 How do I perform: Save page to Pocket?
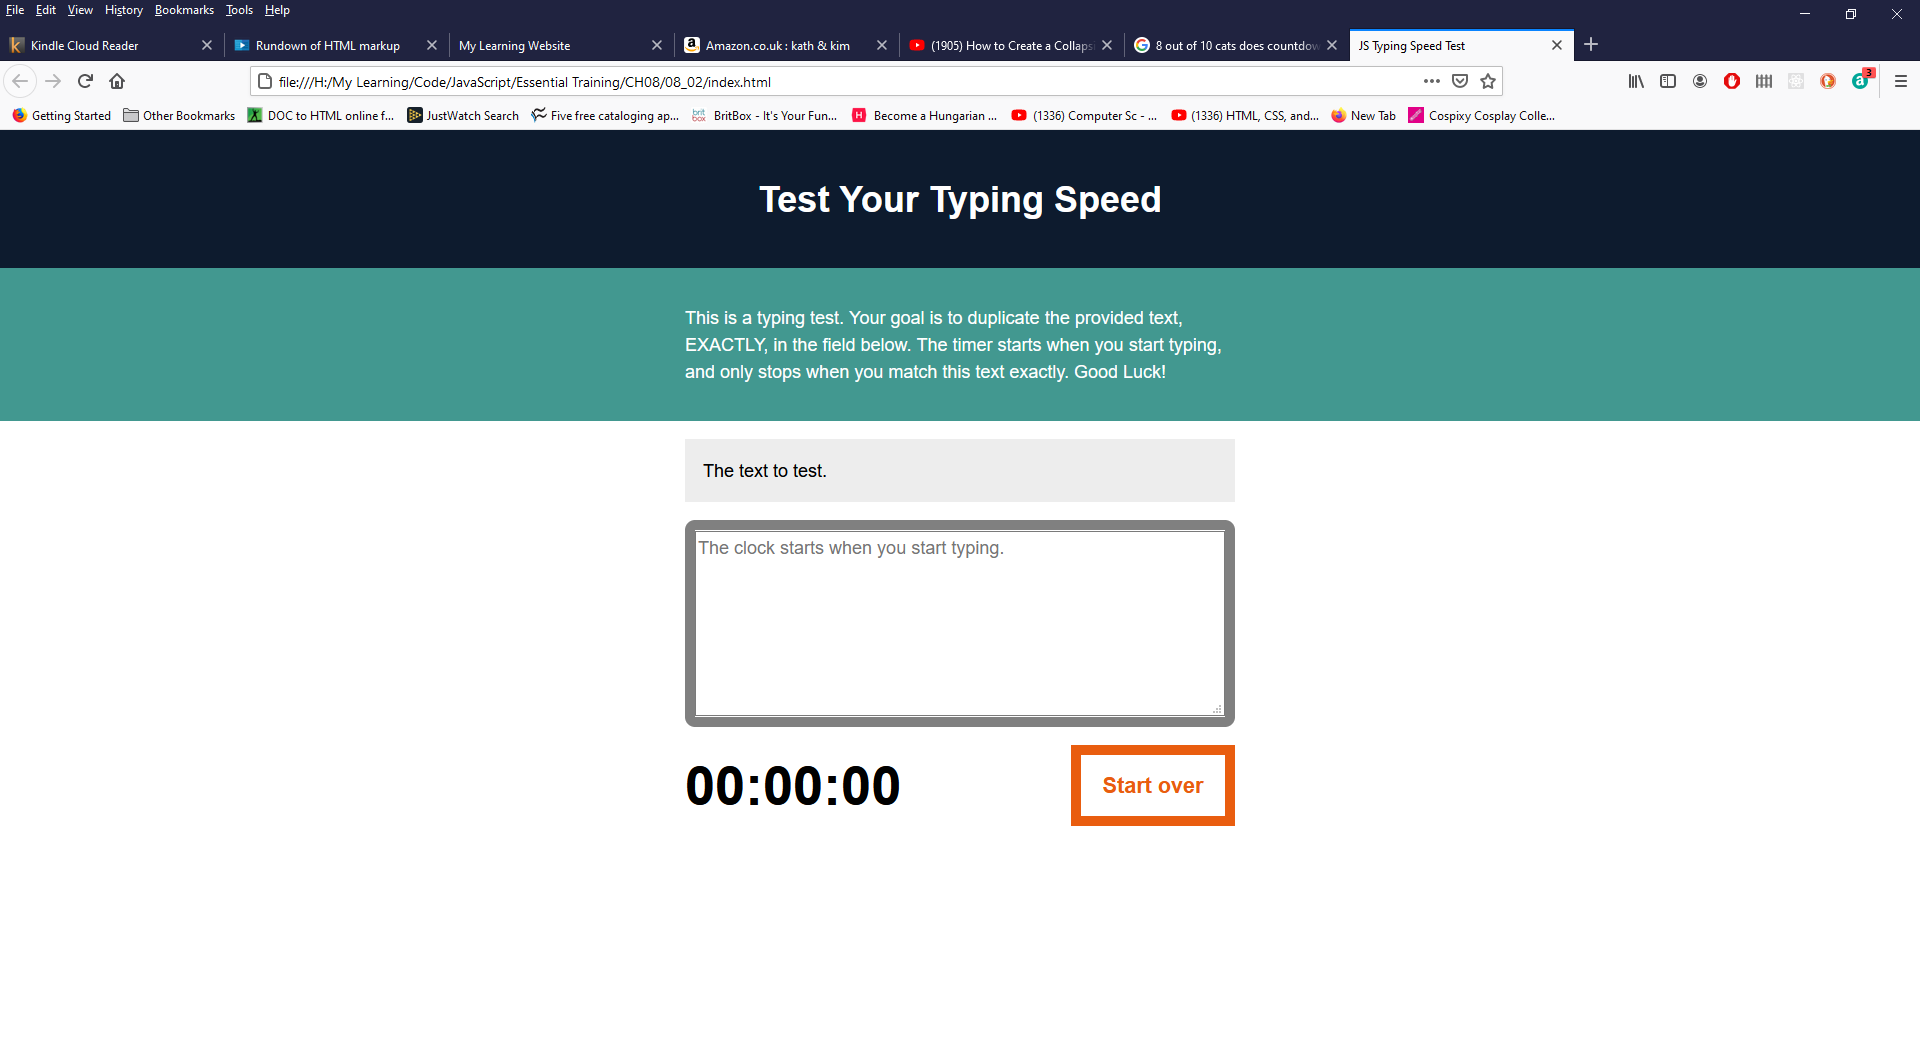point(1460,81)
